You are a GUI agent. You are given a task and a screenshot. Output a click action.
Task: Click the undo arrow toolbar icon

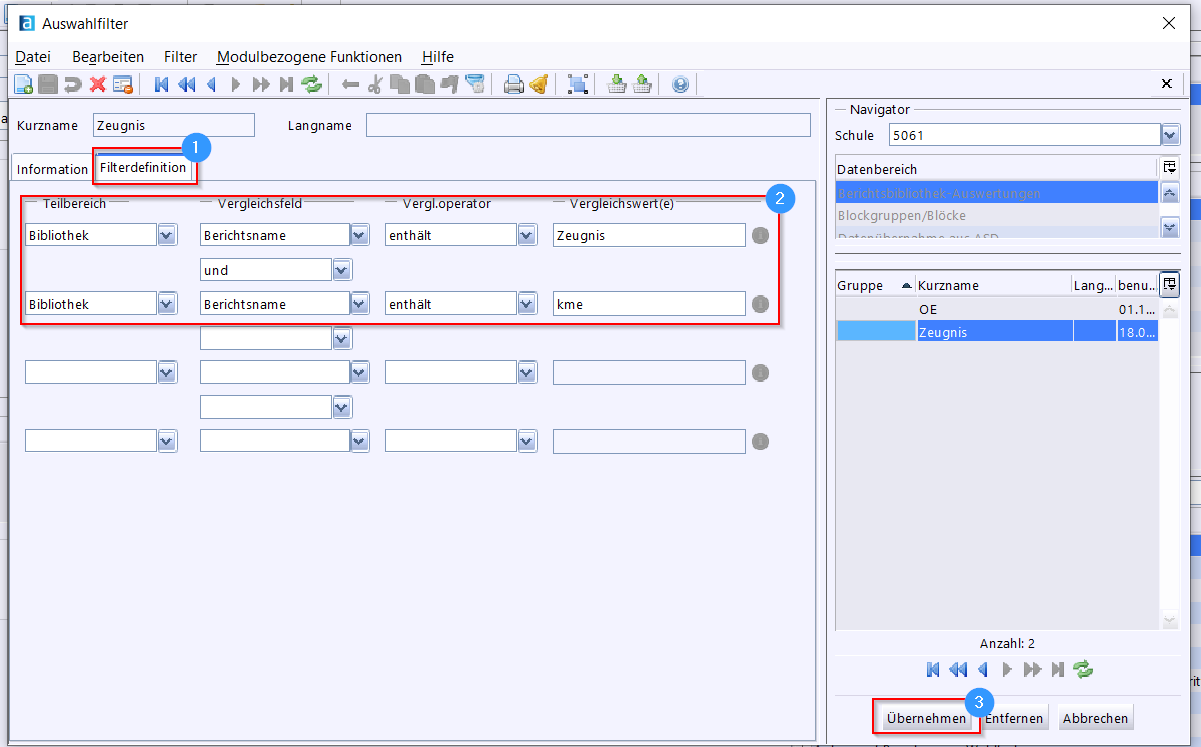72,85
